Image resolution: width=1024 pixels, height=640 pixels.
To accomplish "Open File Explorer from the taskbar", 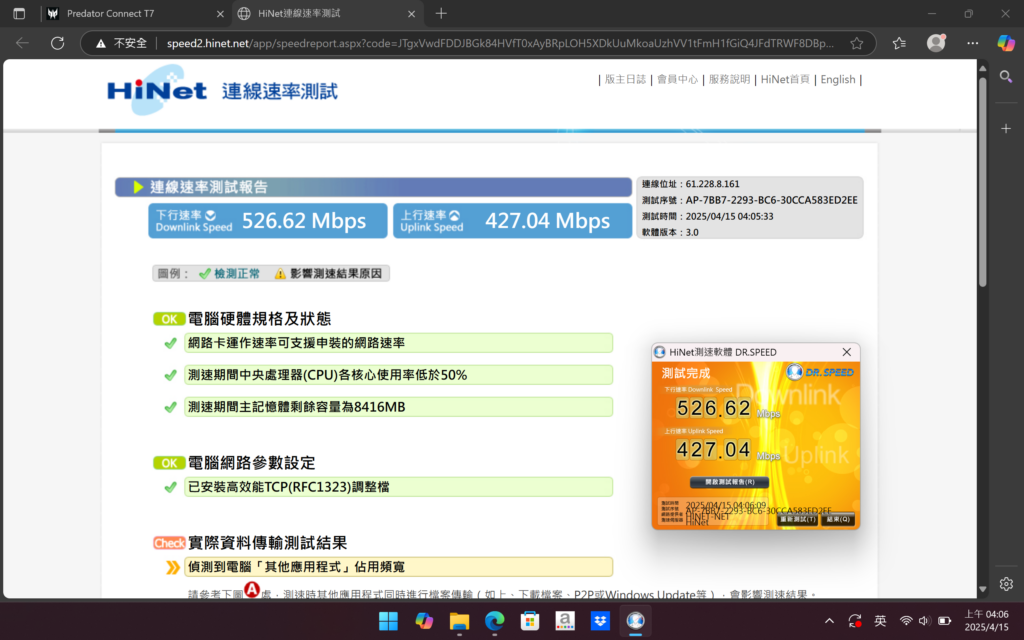I will coord(459,620).
